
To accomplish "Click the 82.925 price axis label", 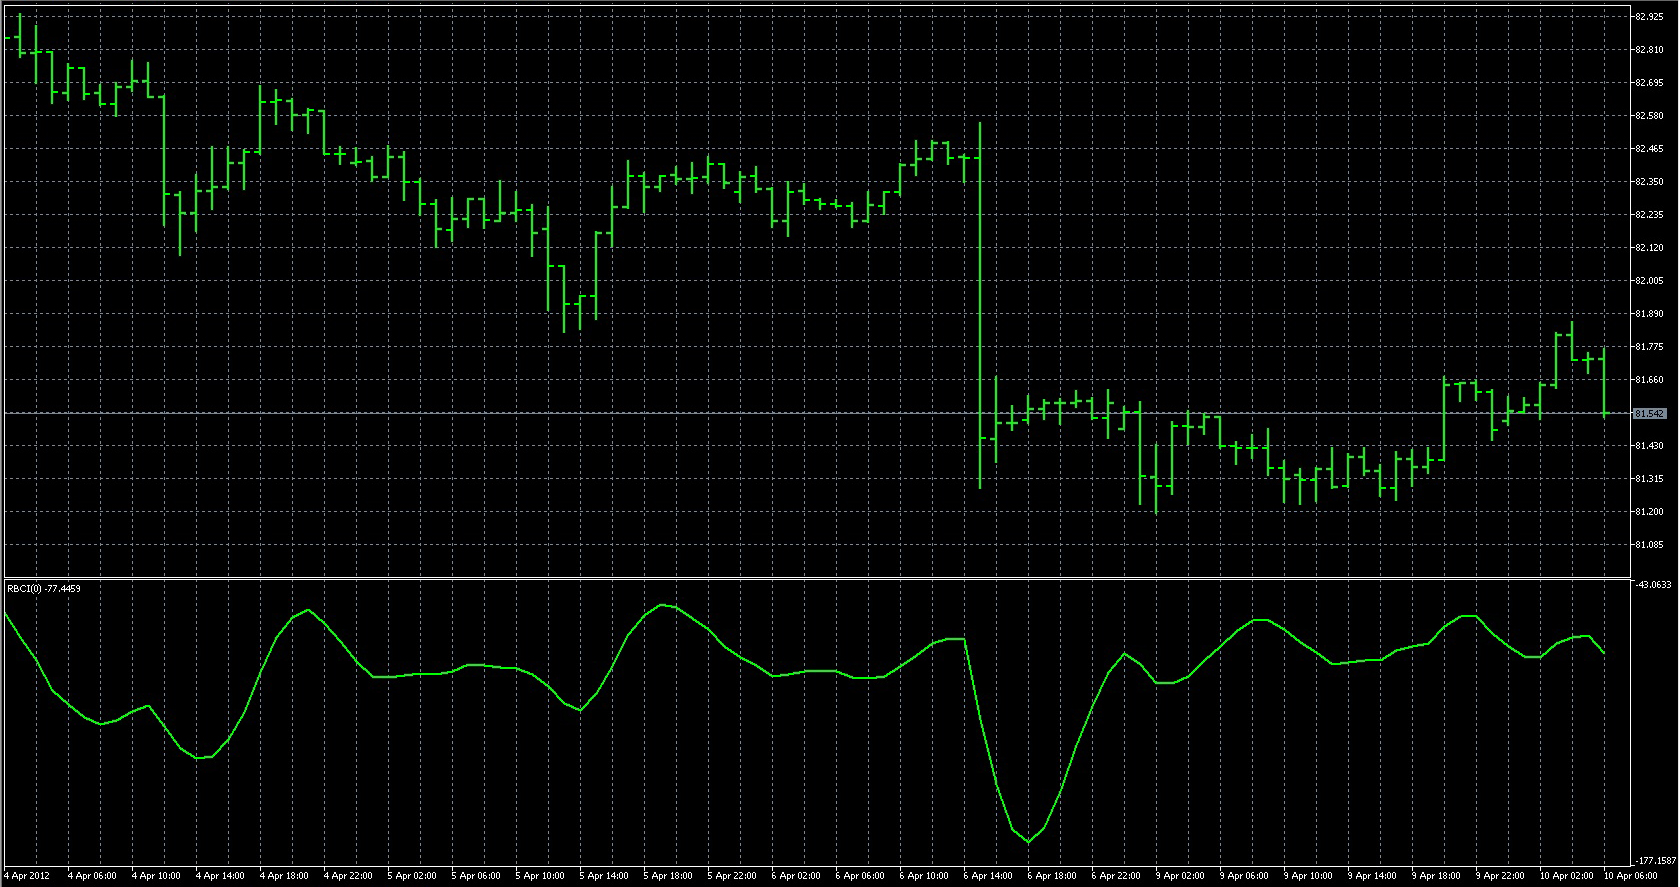I will pyautogui.click(x=1649, y=17).
